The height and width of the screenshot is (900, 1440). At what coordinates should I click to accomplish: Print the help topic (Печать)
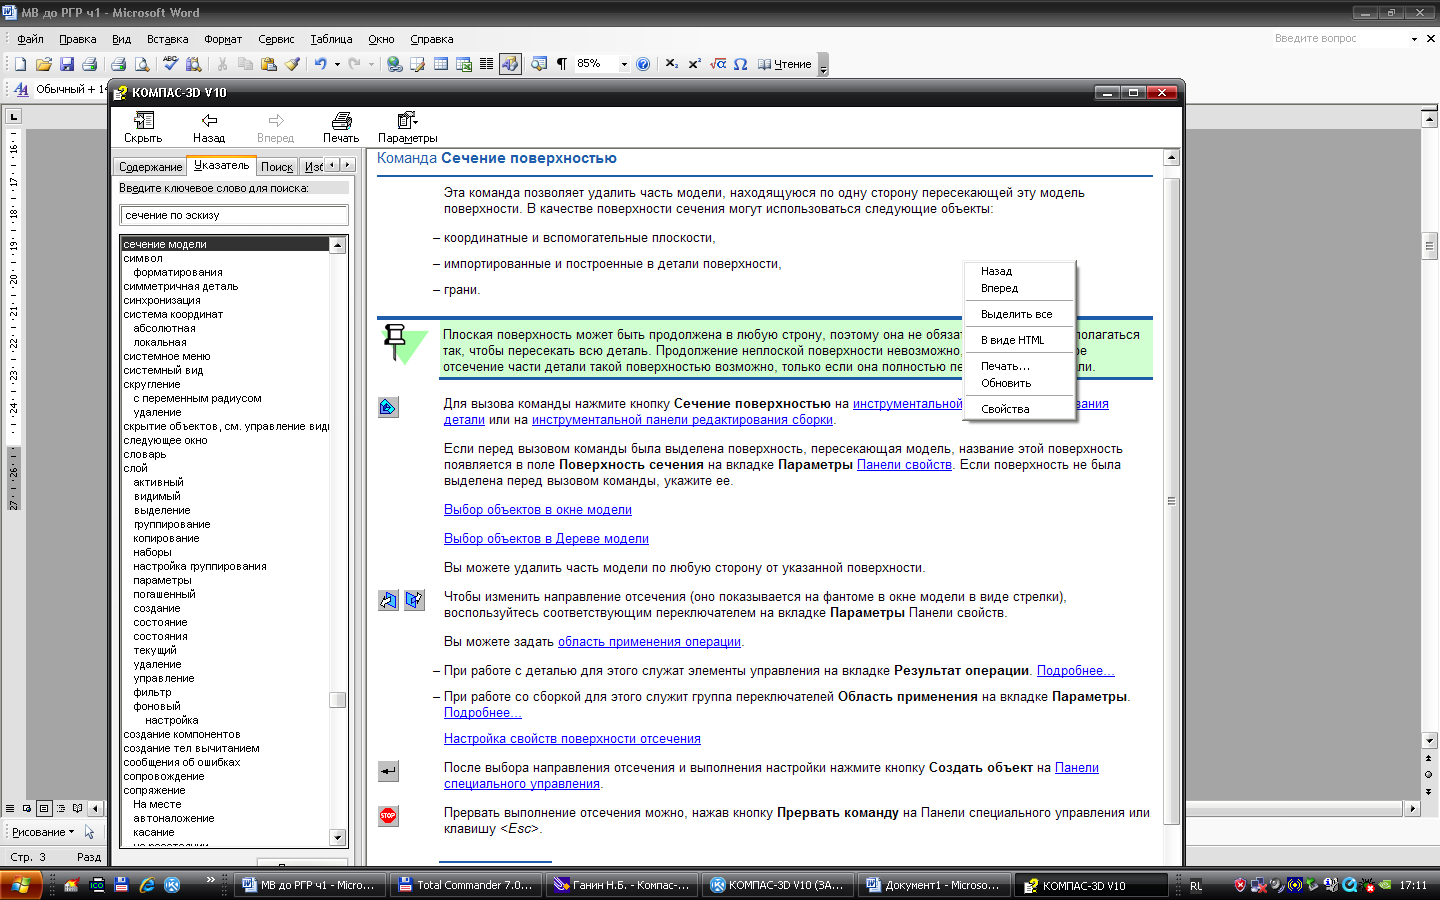pos(341,127)
